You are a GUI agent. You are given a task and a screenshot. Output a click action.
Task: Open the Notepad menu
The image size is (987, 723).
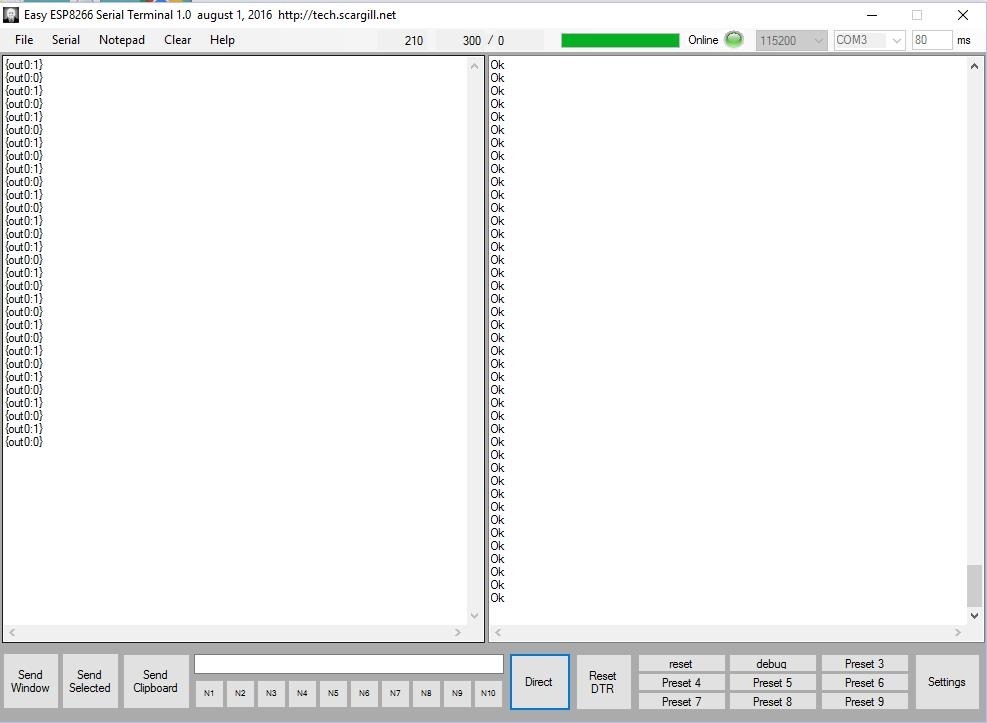click(x=122, y=40)
